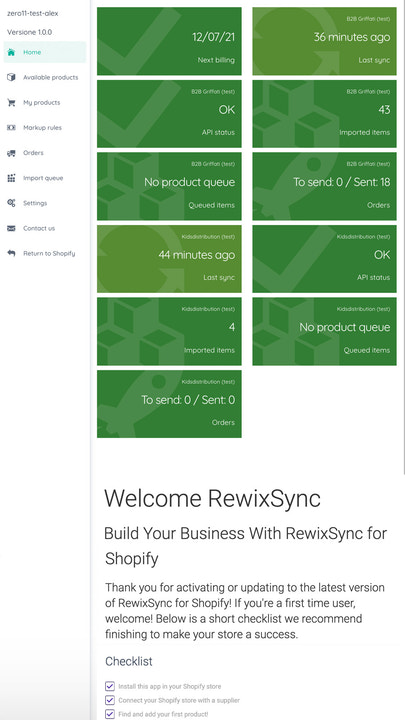Open Kidsdistribution Last sync 44 minutes ago card

pyautogui.click(x=169, y=259)
